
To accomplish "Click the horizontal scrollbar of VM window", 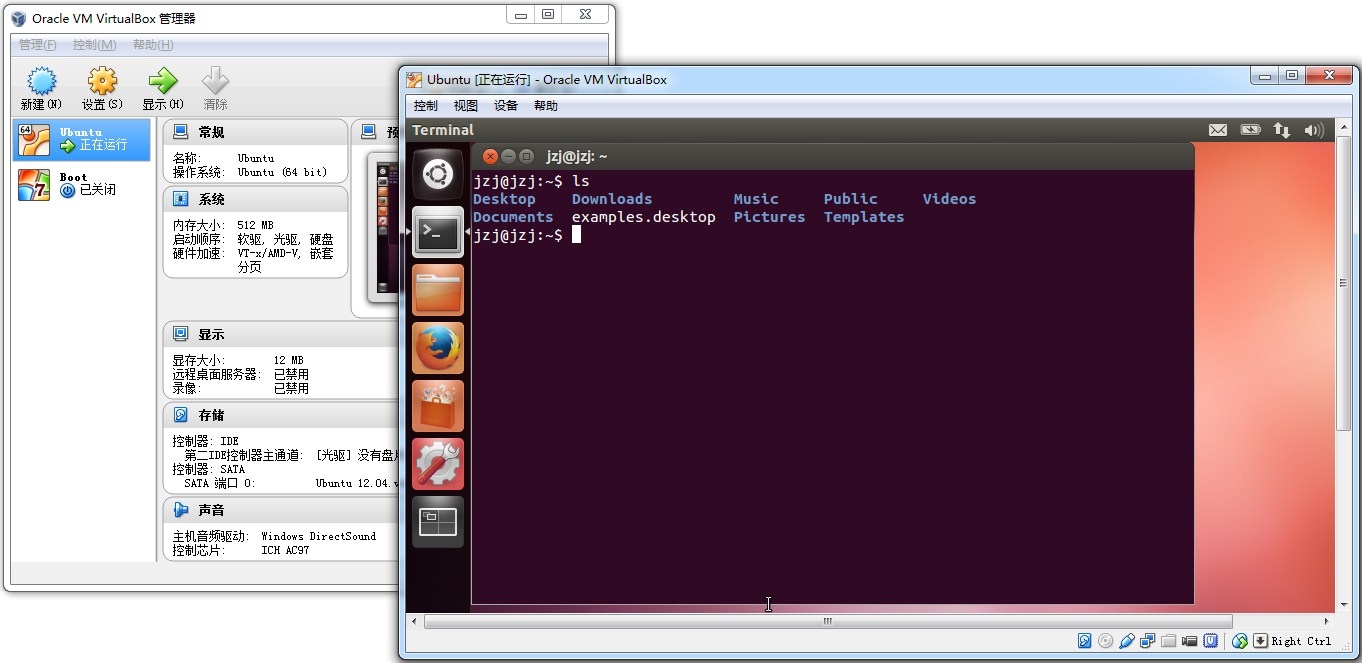I will pos(827,621).
